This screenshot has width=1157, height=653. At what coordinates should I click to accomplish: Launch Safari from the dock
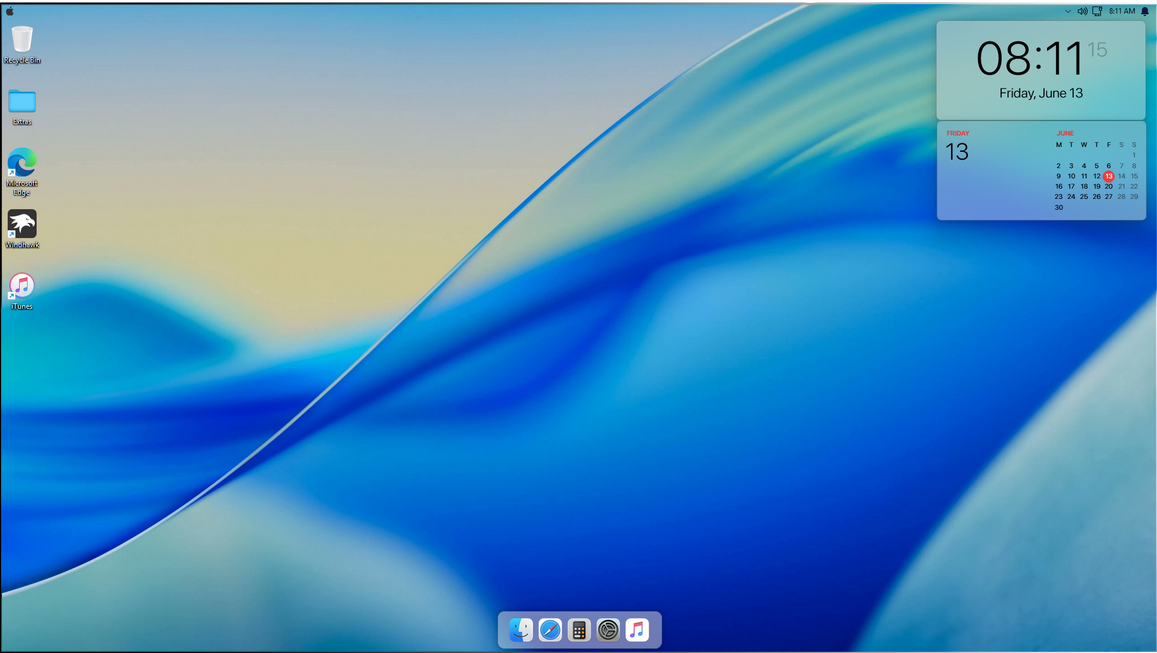click(x=550, y=630)
